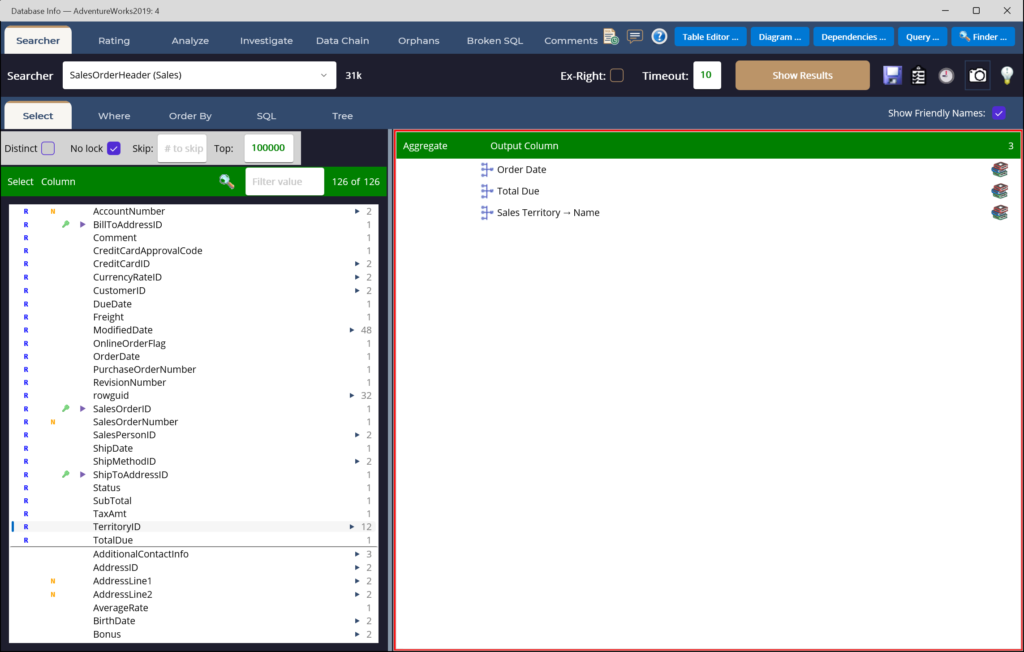Click the books icon on Sales Territory Name row
This screenshot has height=652, width=1024.
click(x=999, y=212)
